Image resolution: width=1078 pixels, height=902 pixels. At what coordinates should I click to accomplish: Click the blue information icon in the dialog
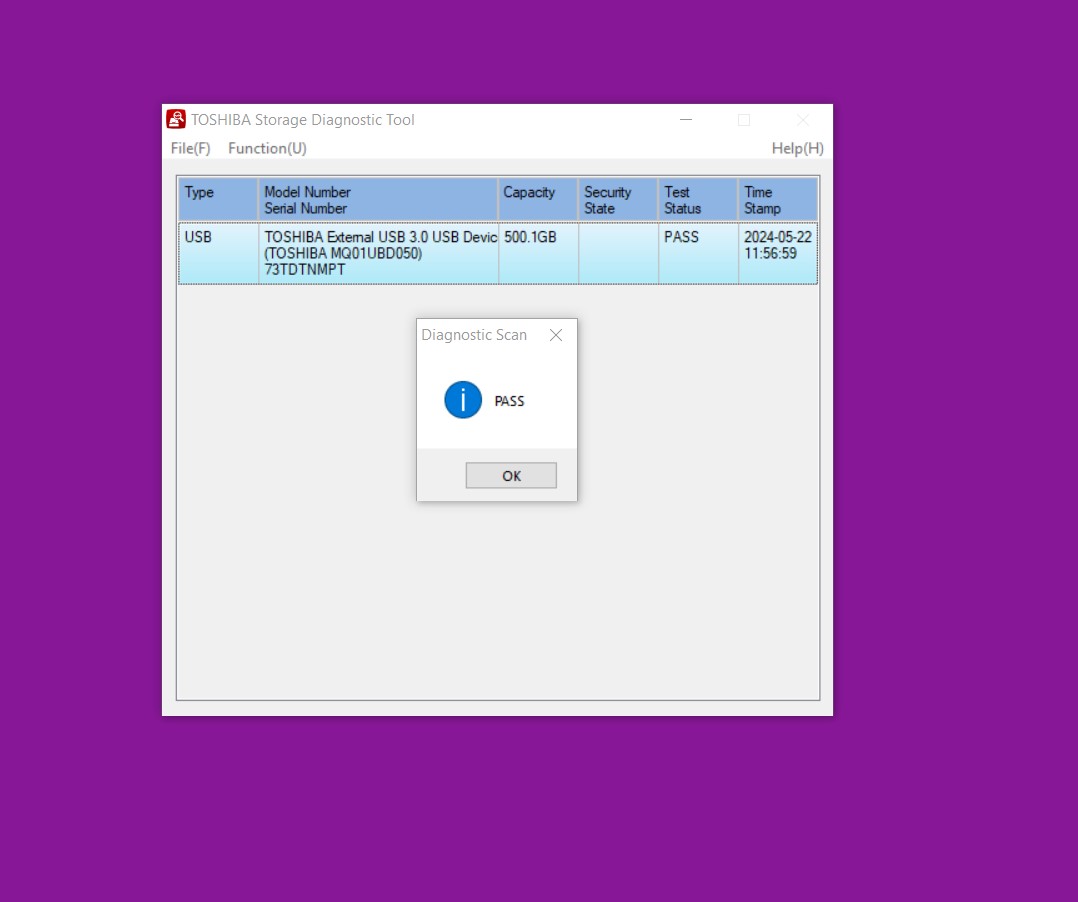point(462,399)
